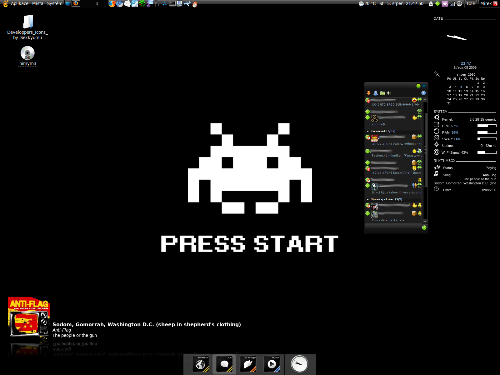Click the purple mail envelope tray icon
500x375 pixels.
(445, 4)
